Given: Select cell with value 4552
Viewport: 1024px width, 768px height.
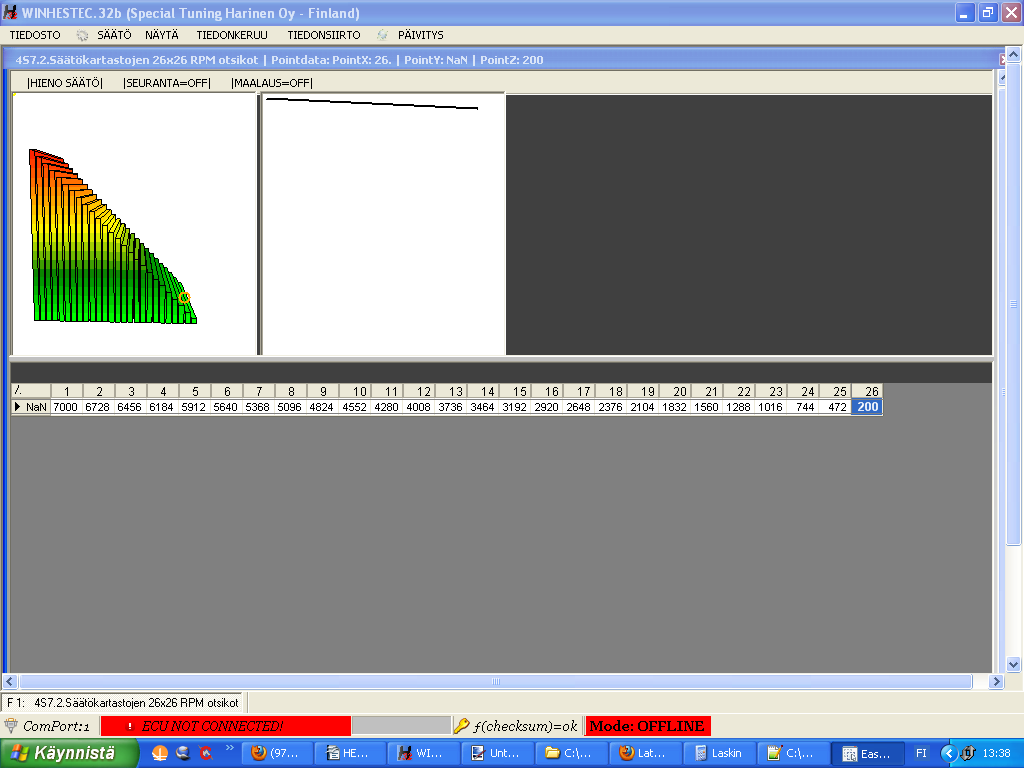Looking at the screenshot, I should click(355, 407).
